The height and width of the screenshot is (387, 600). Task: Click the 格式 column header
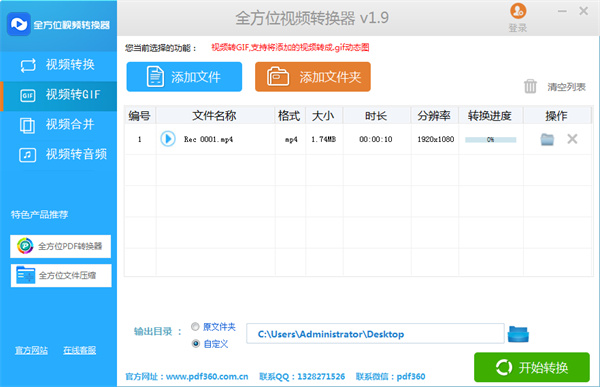point(289,116)
